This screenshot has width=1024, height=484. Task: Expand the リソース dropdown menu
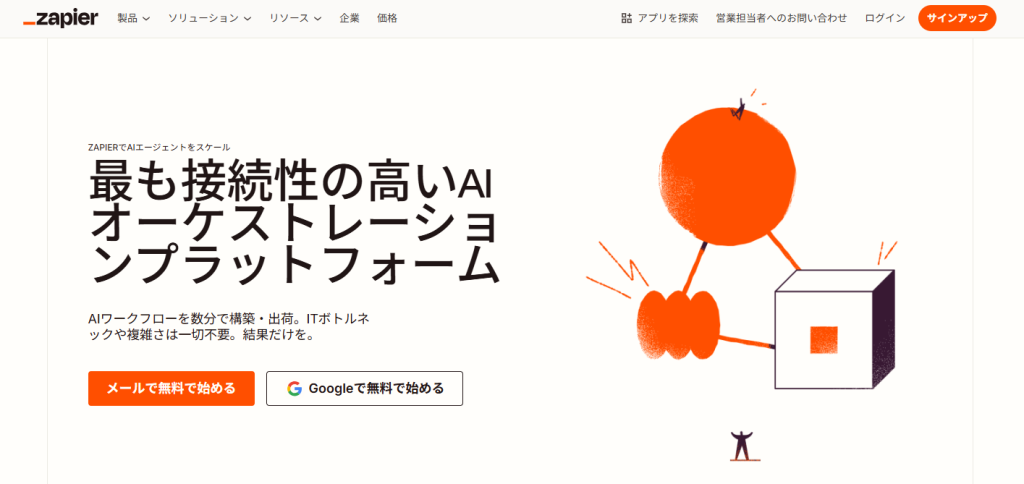point(295,18)
